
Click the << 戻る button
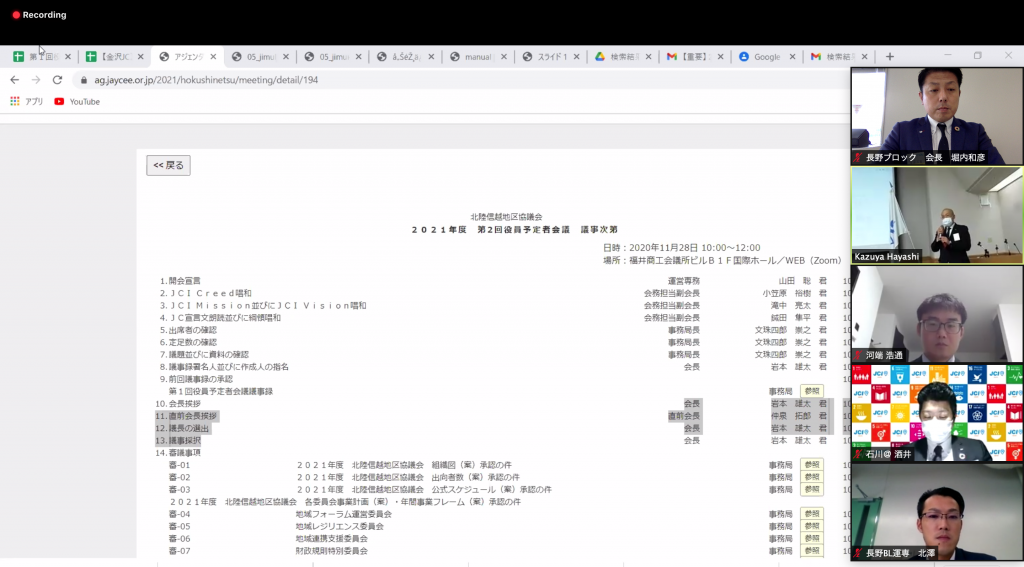click(x=168, y=165)
